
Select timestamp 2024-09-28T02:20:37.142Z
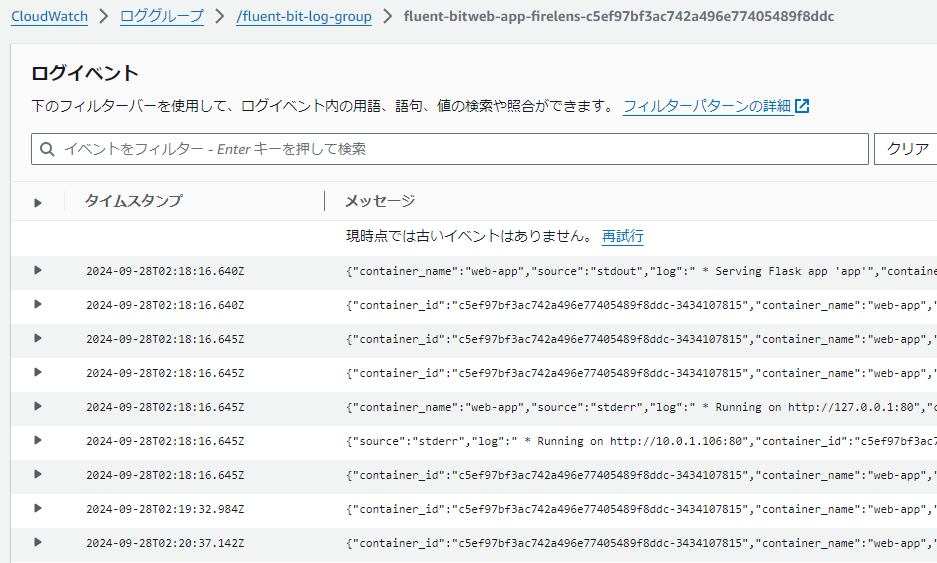[x=165, y=543]
